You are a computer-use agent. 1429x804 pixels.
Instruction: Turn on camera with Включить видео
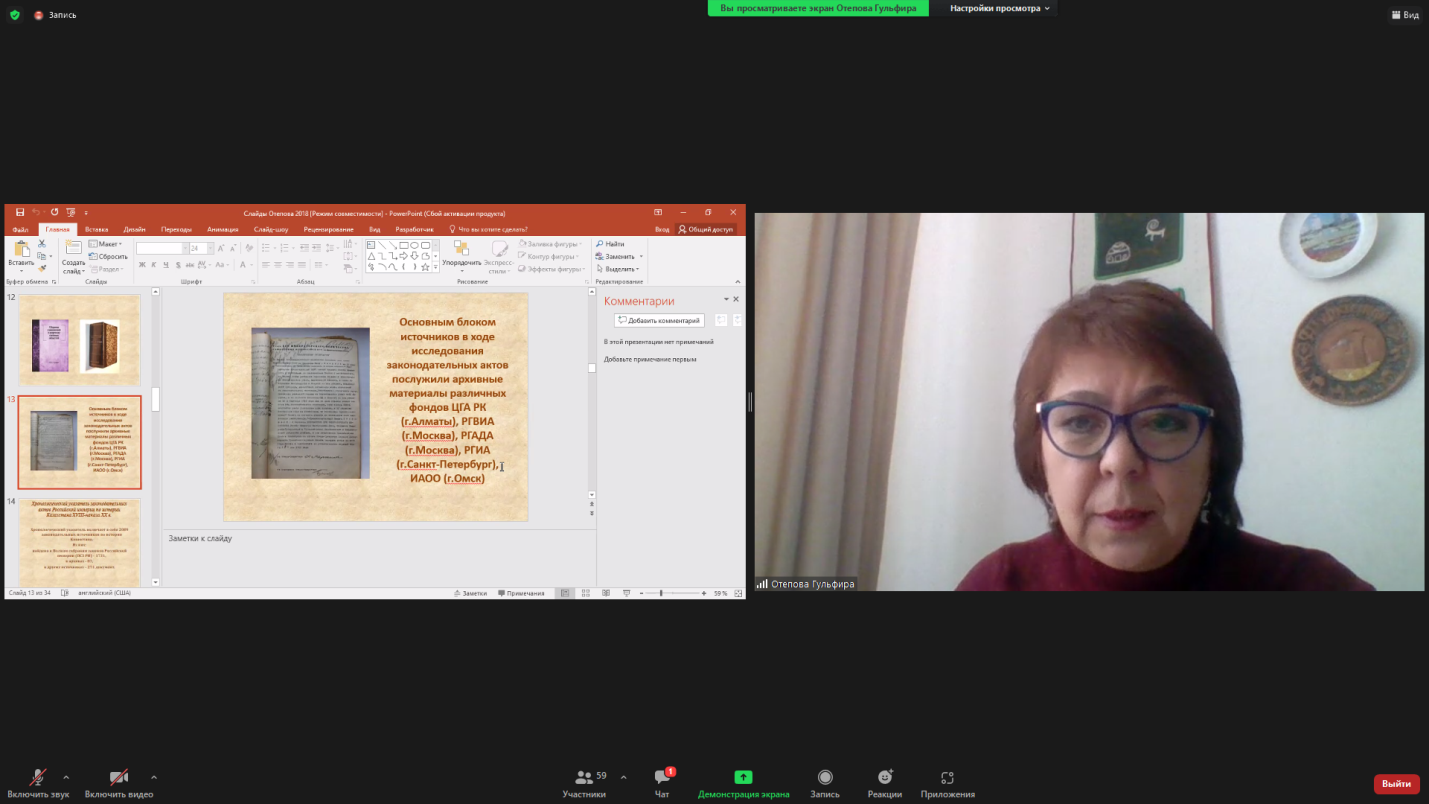point(118,783)
